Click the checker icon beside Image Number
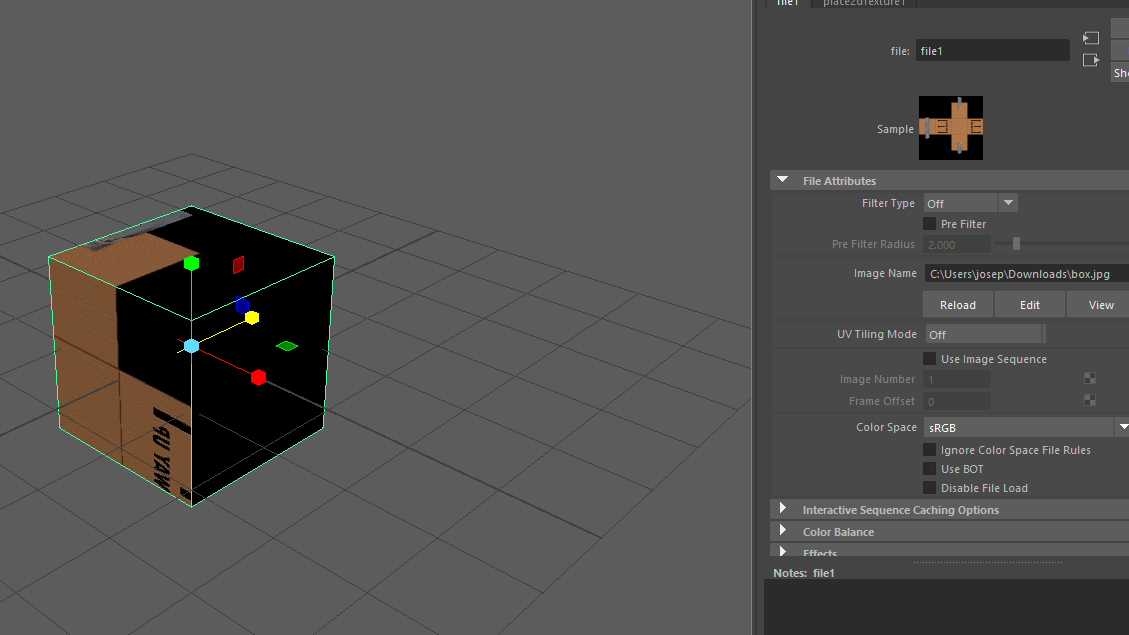Image resolution: width=1129 pixels, height=635 pixels. point(1090,379)
